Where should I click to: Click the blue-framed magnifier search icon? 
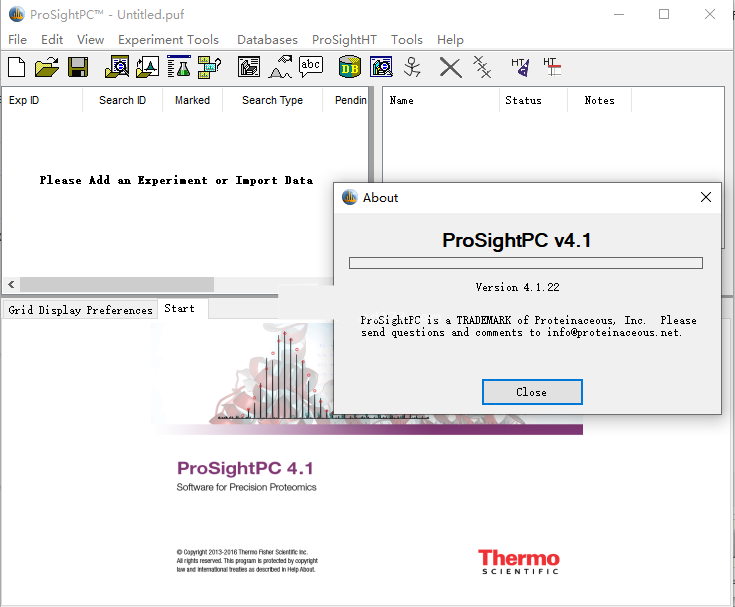pos(381,67)
